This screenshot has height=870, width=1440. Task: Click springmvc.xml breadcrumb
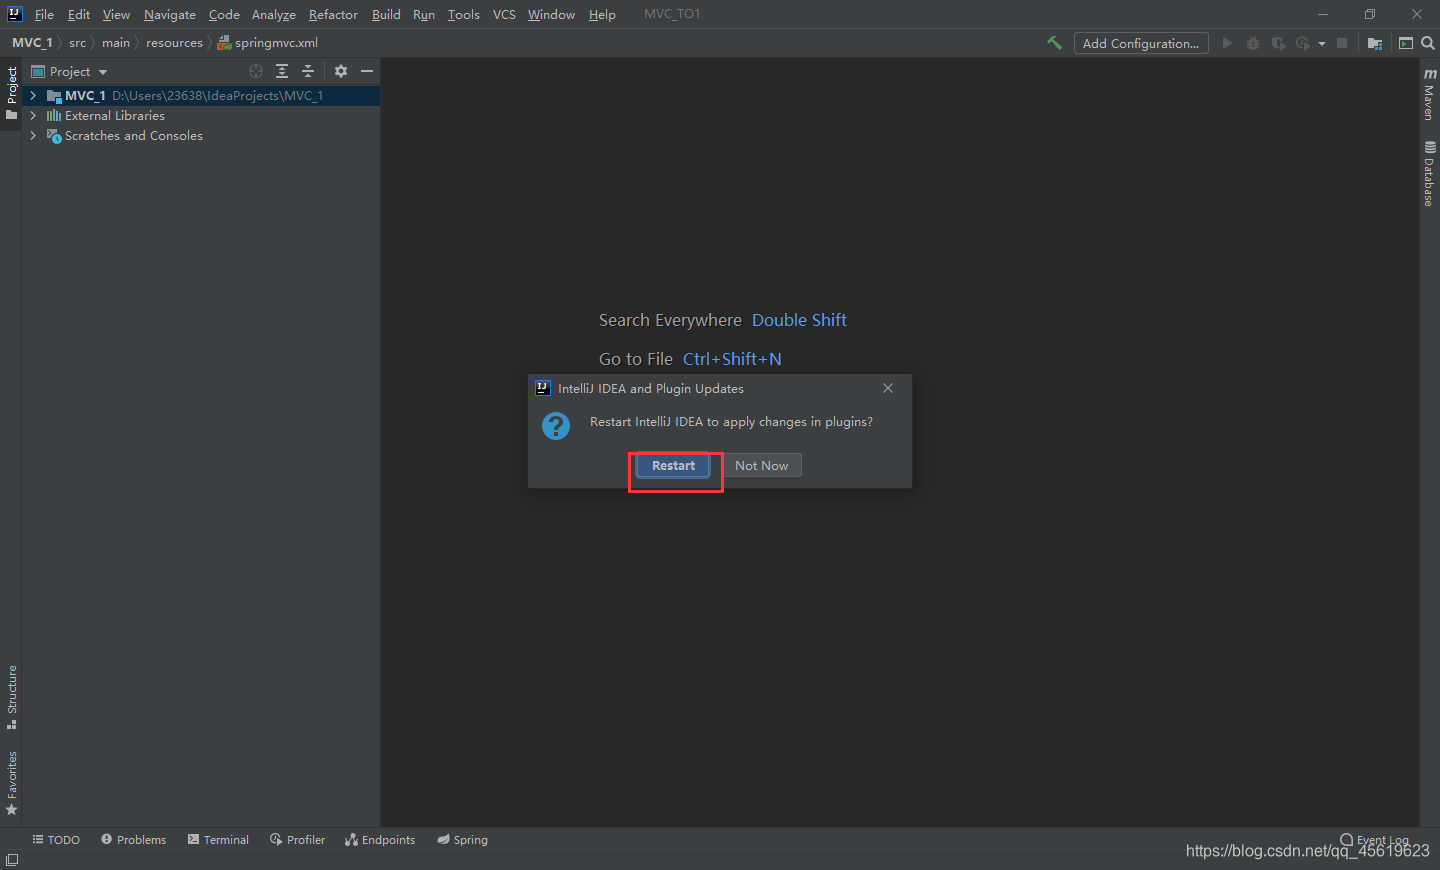click(x=268, y=43)
